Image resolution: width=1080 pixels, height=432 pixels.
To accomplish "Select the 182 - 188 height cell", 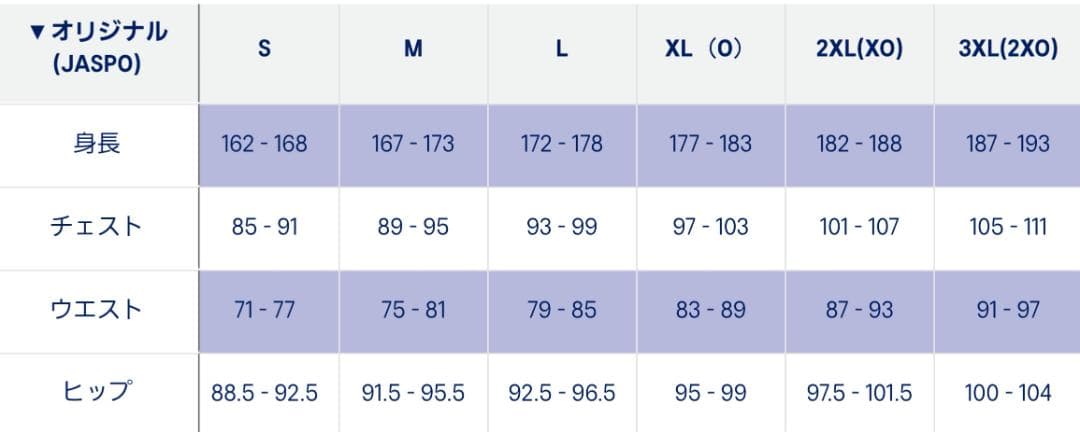I will 859,144.
